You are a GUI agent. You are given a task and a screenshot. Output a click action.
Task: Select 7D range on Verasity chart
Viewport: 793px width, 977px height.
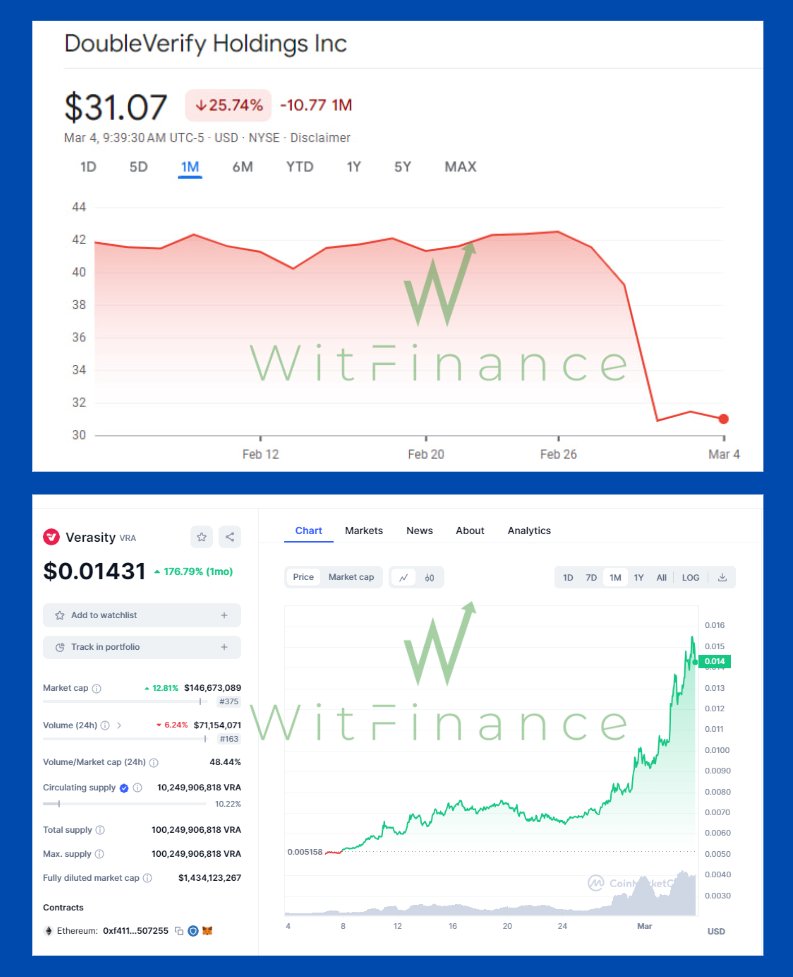point(591,578)
